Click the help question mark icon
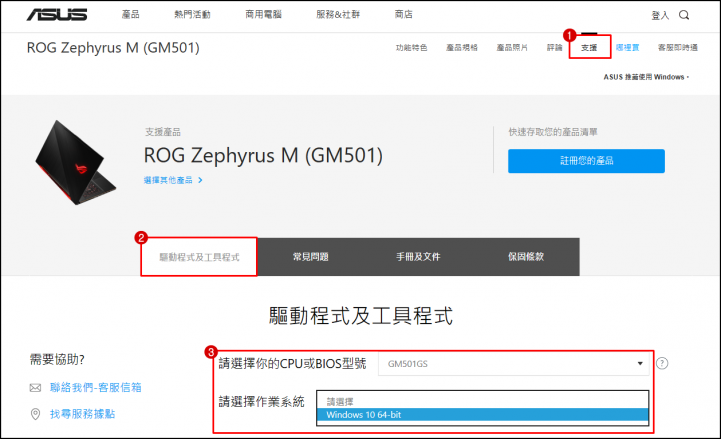This screenshot has width=721, height=439. tap(662, 363)
